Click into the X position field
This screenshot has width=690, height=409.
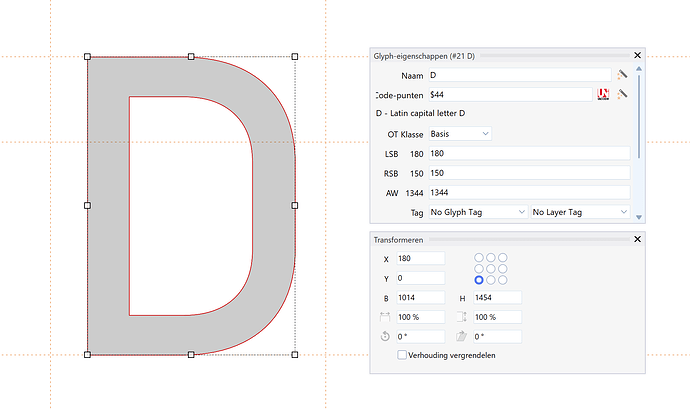point(421,258)
